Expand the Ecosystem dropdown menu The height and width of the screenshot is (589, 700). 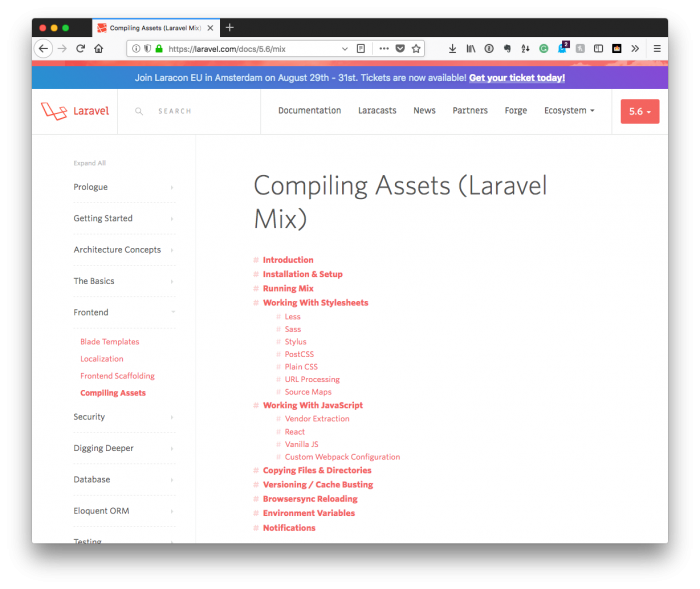pos(569,110)
